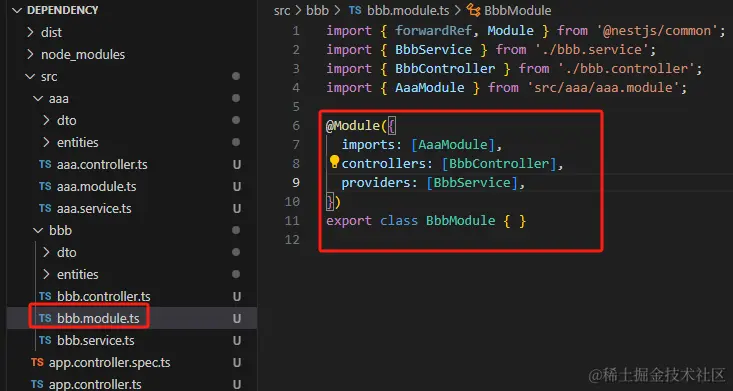The height and width of the screenshot is (391, 733).
Task: Click line number 6 in gutter
Action: click(x=295, y=126)
